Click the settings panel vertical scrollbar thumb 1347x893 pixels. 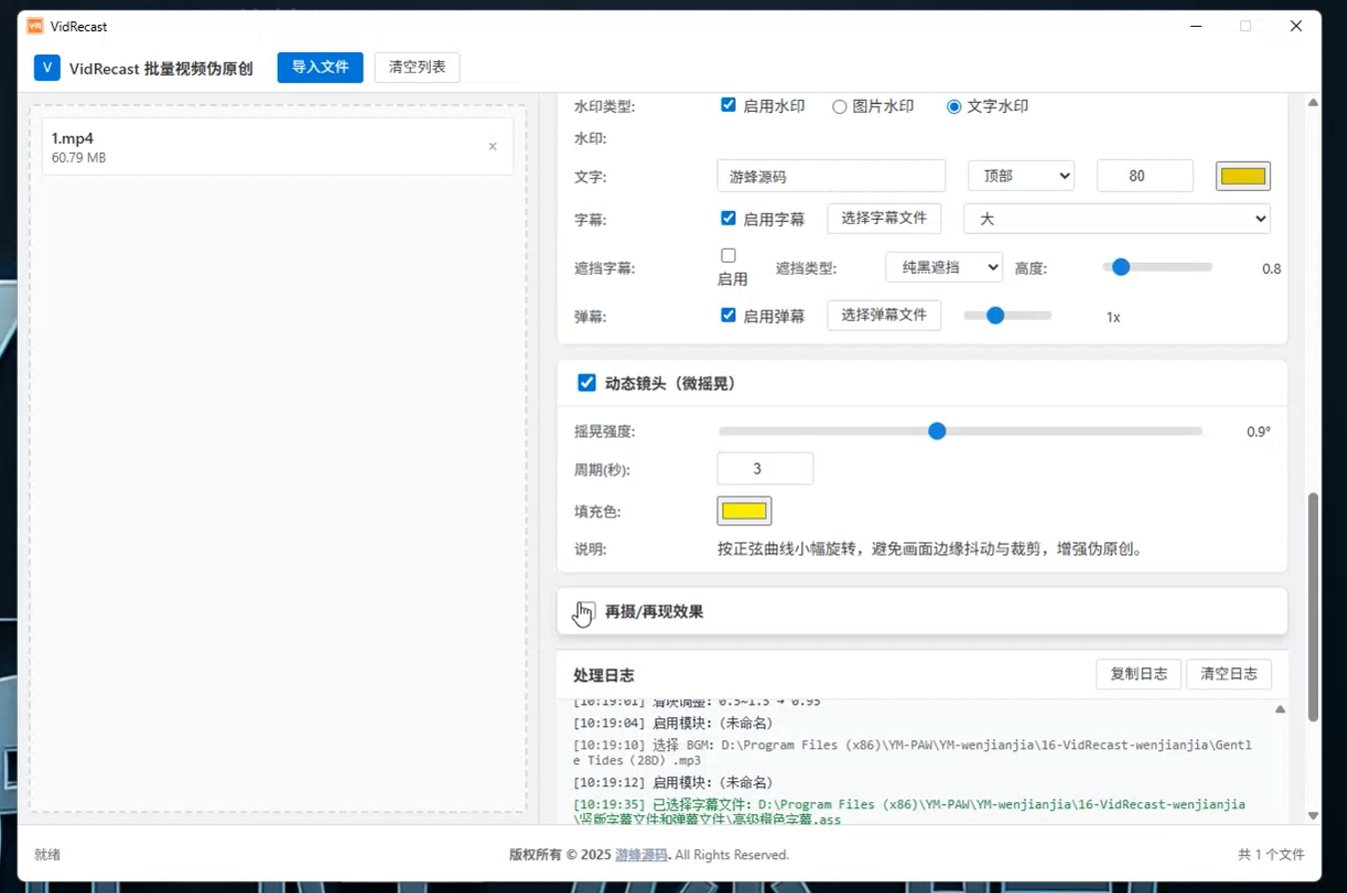1313,606
